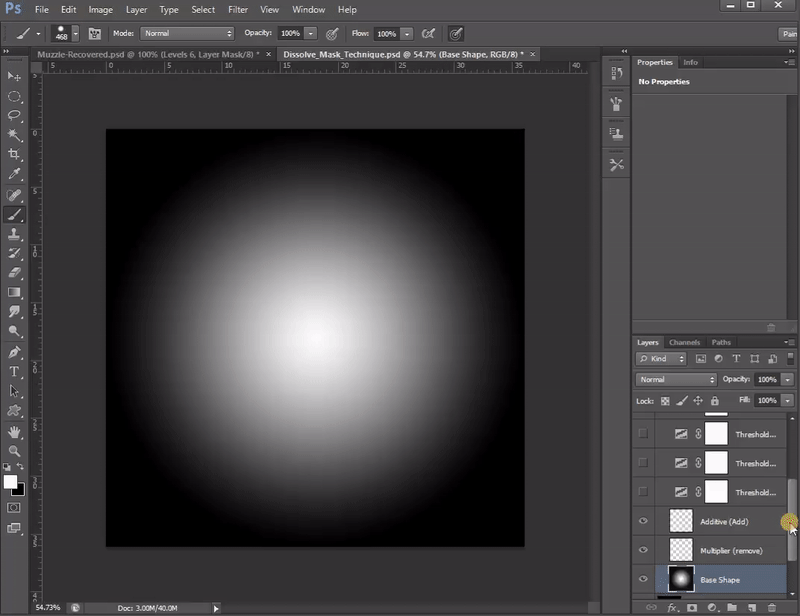Toggle visibility of Multiplier (remove) layer
This screenshot has width=800, height=616.
pyautogui.click(x=643, y=550)
